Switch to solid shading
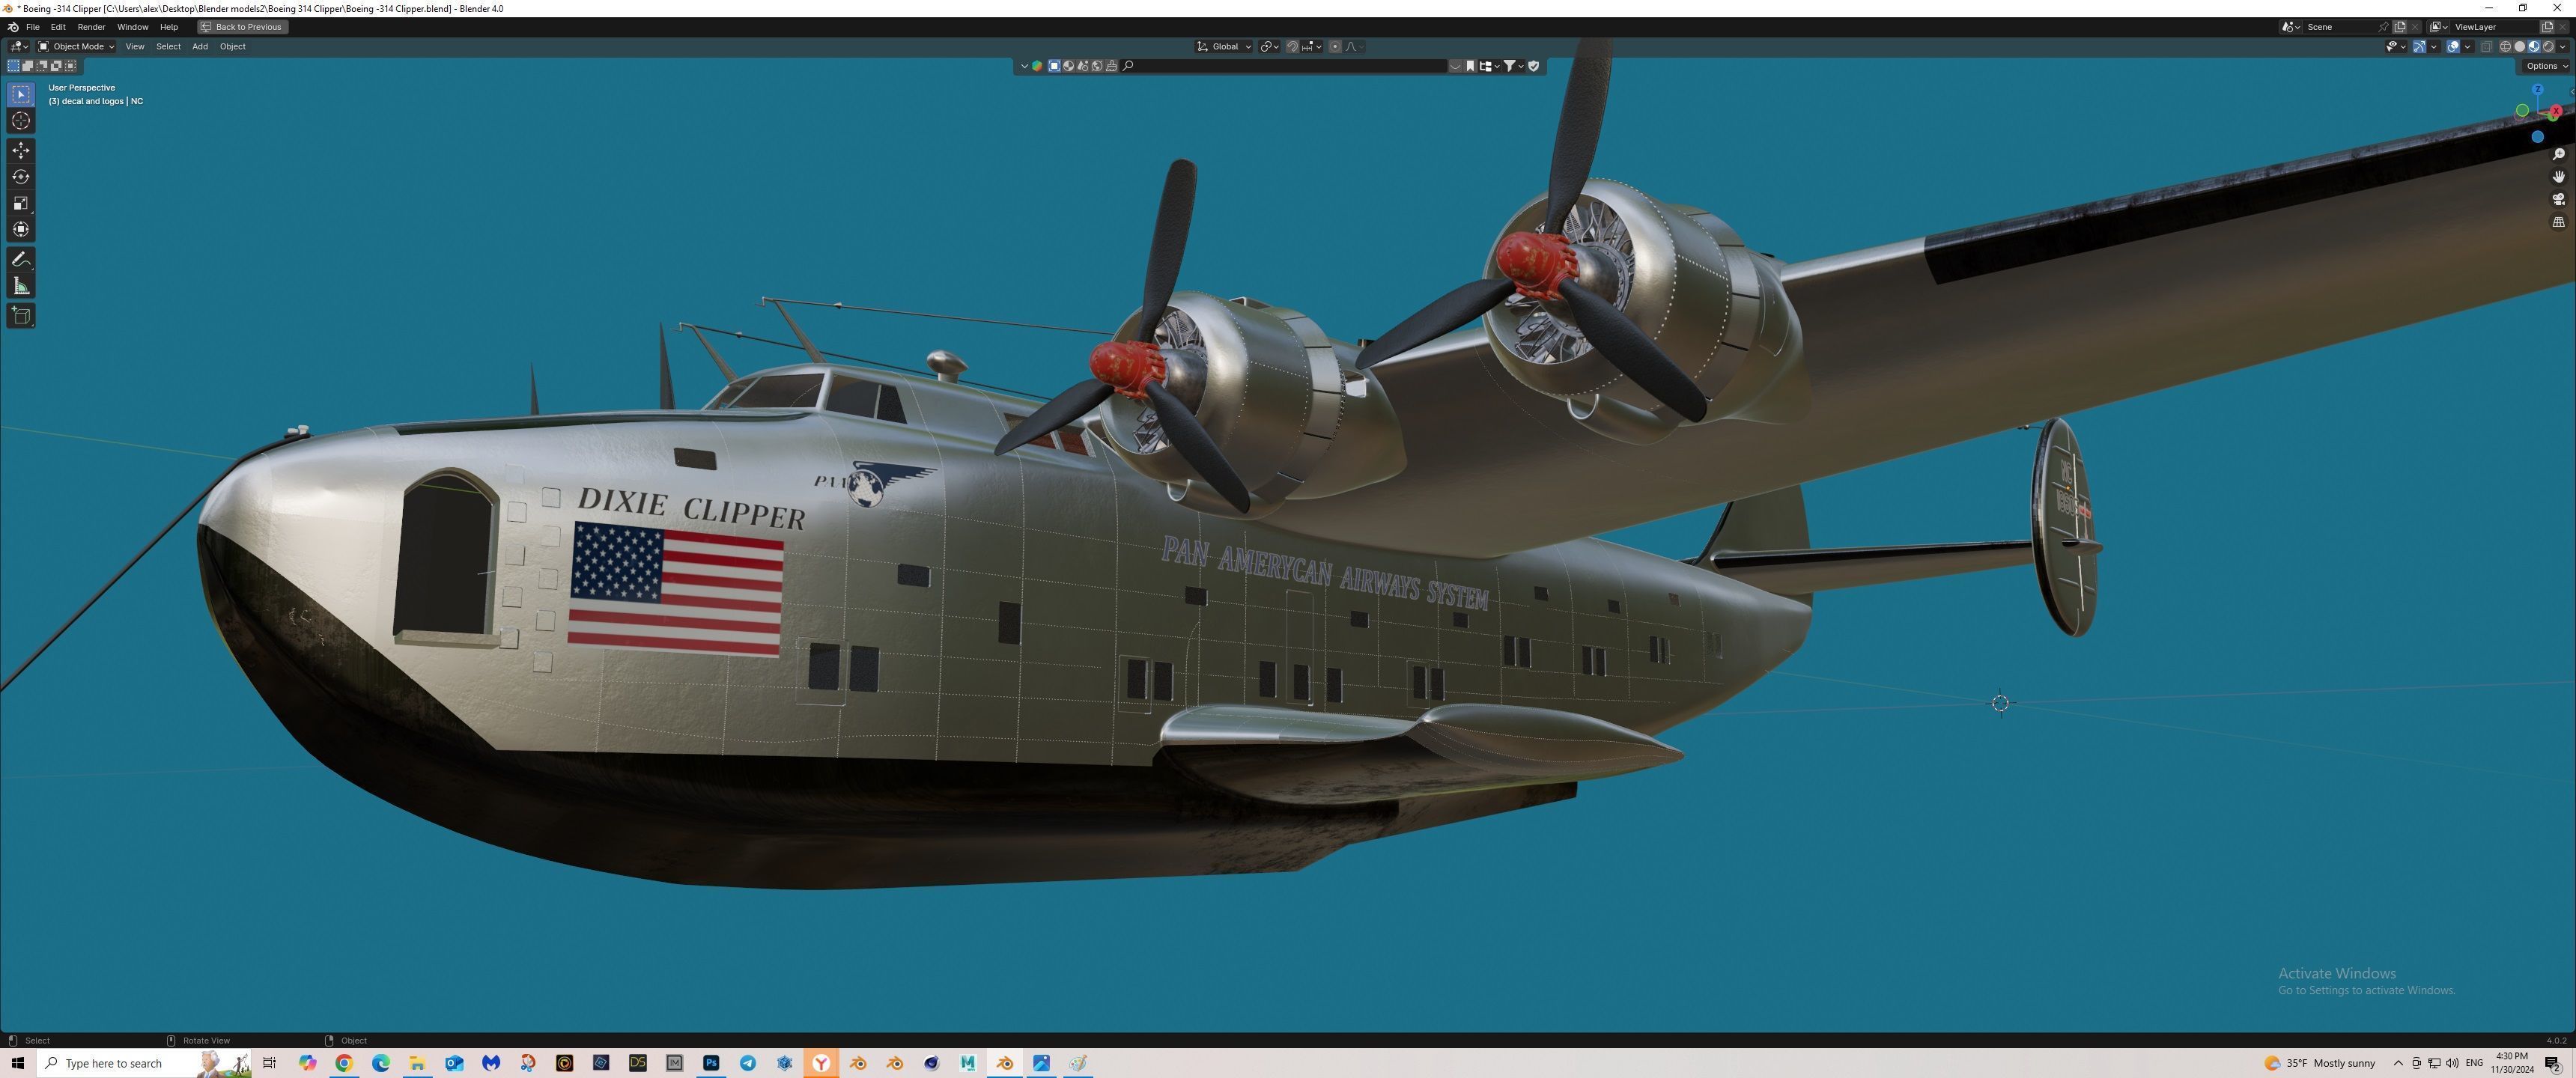 (2520, 46)
